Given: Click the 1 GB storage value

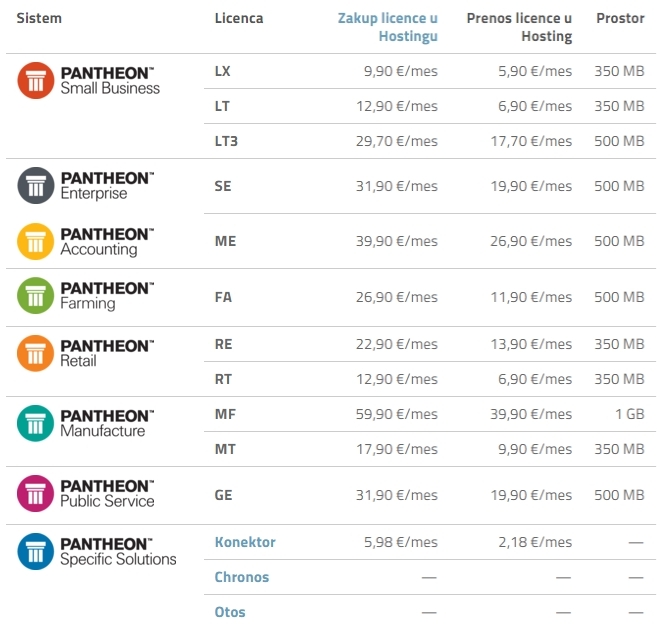Looking at the screenshot, I should [630, 414].
